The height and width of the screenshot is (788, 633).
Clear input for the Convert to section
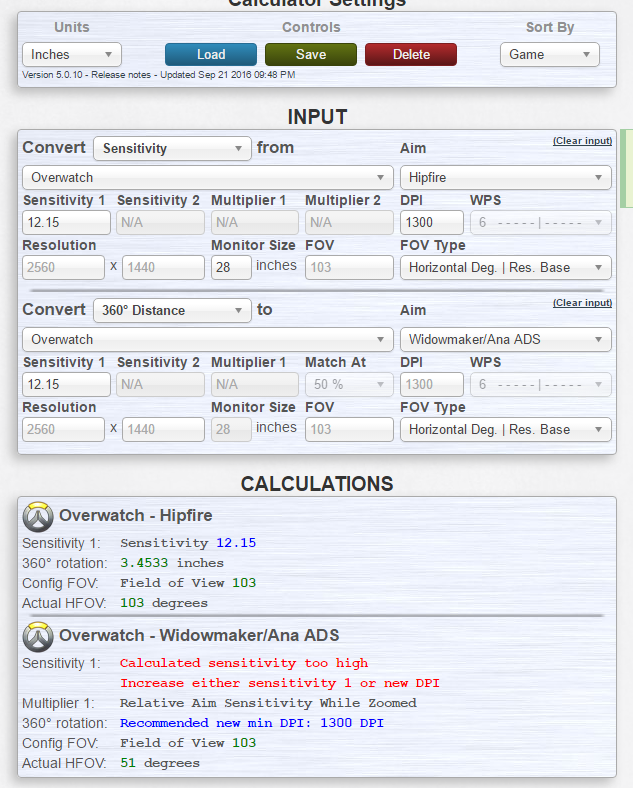tap(582, 303)
